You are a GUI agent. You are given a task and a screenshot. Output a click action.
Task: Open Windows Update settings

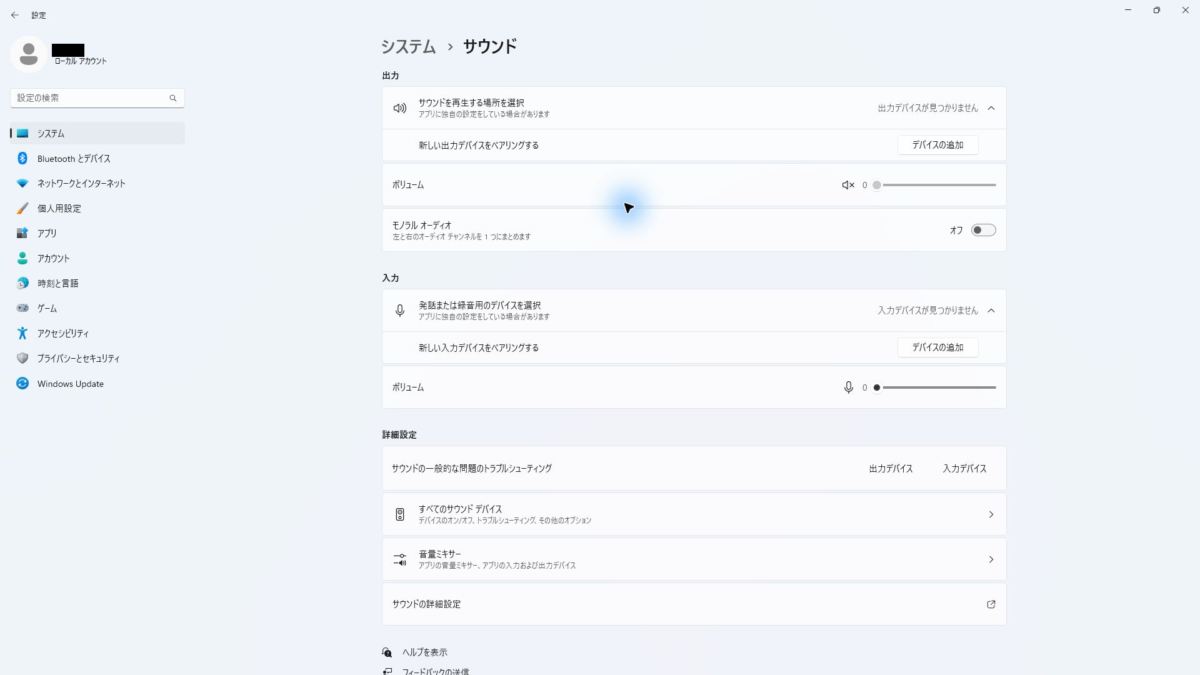pos(98,383)
